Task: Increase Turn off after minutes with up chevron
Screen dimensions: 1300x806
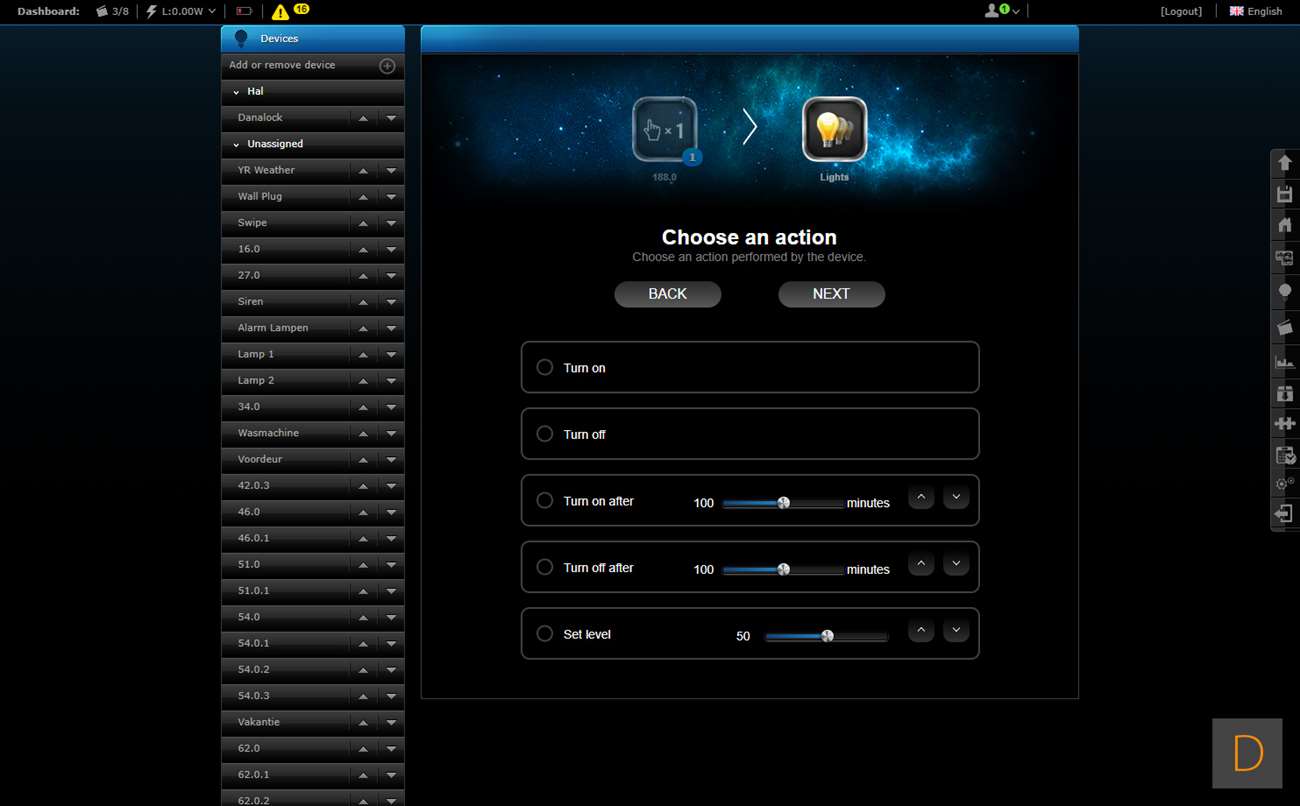Action: (x=921, y=563)
